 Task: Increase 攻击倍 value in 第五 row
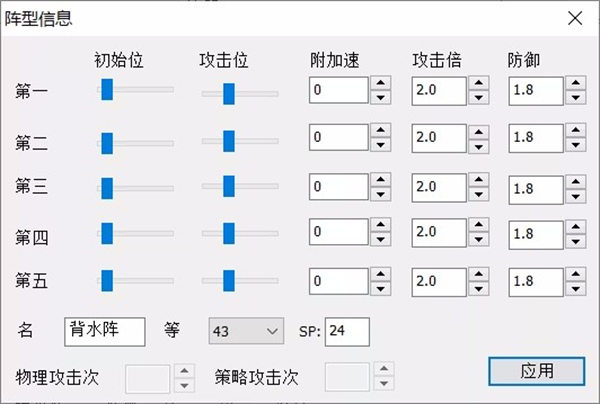(479, 274)
